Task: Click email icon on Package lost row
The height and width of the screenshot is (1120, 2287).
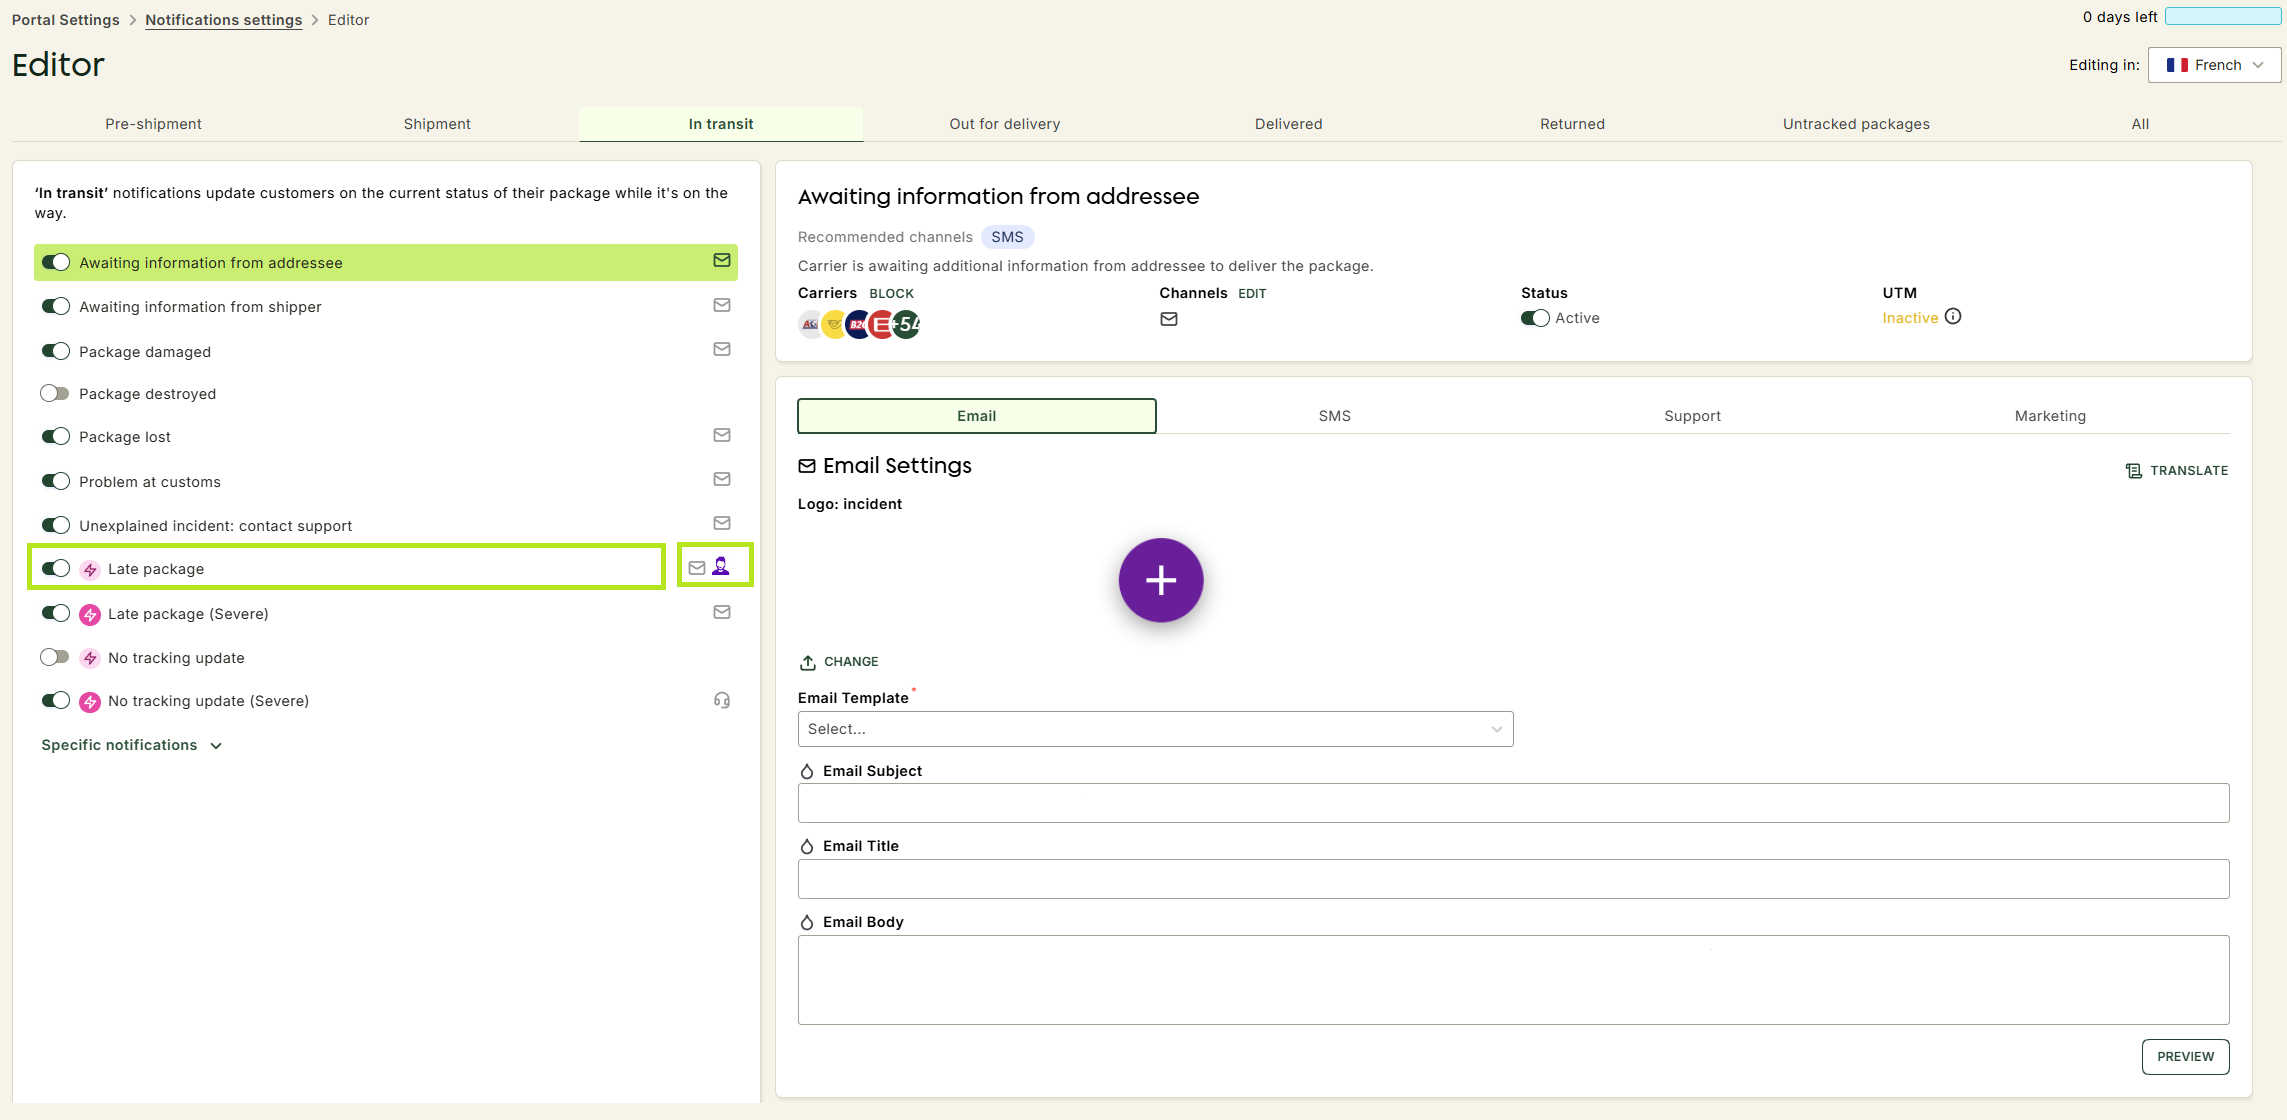Action: point(721,436)
